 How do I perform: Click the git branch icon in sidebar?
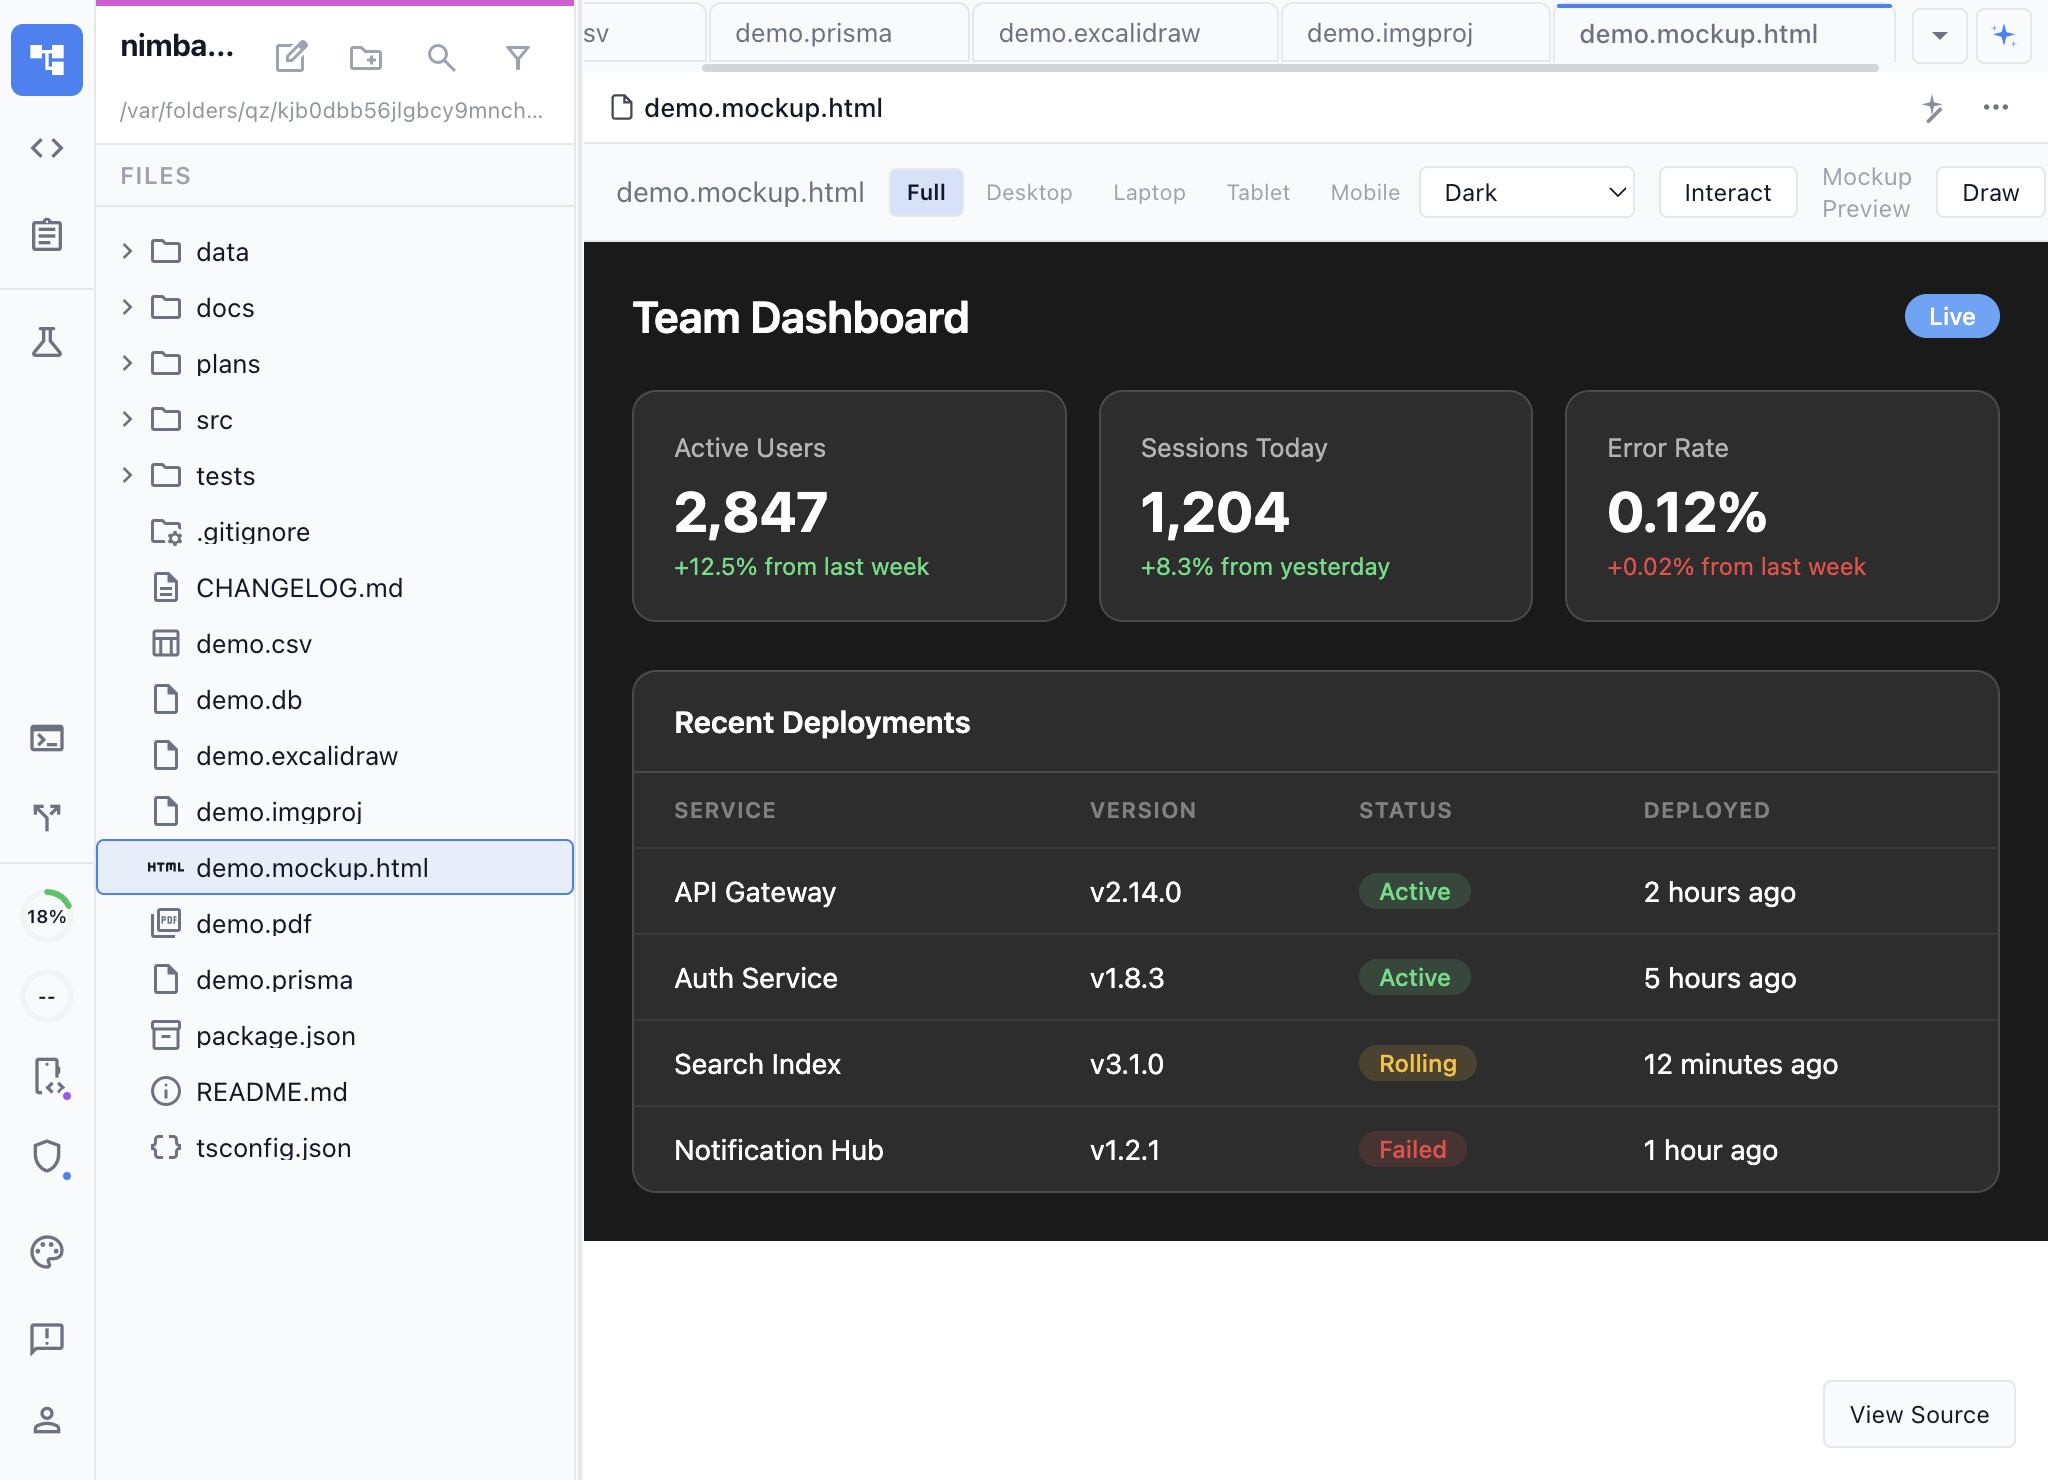(x=47, y=817)
